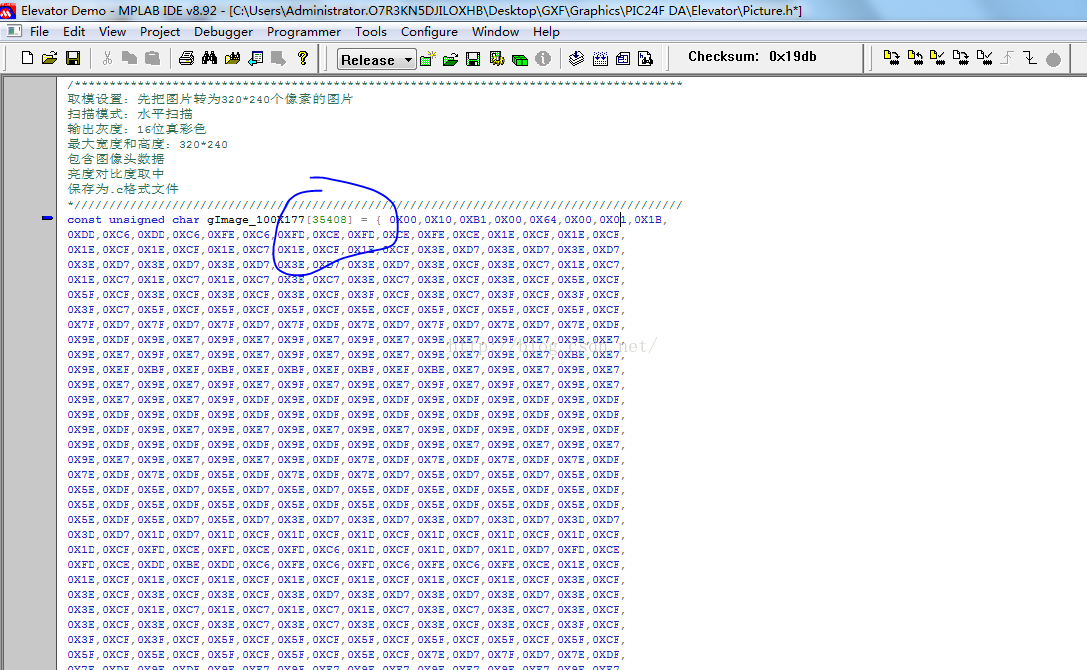This screenshot has width=1087, height=670.
Task: Click the 'char' keyword in the declaration
Action: coord(186,220)
